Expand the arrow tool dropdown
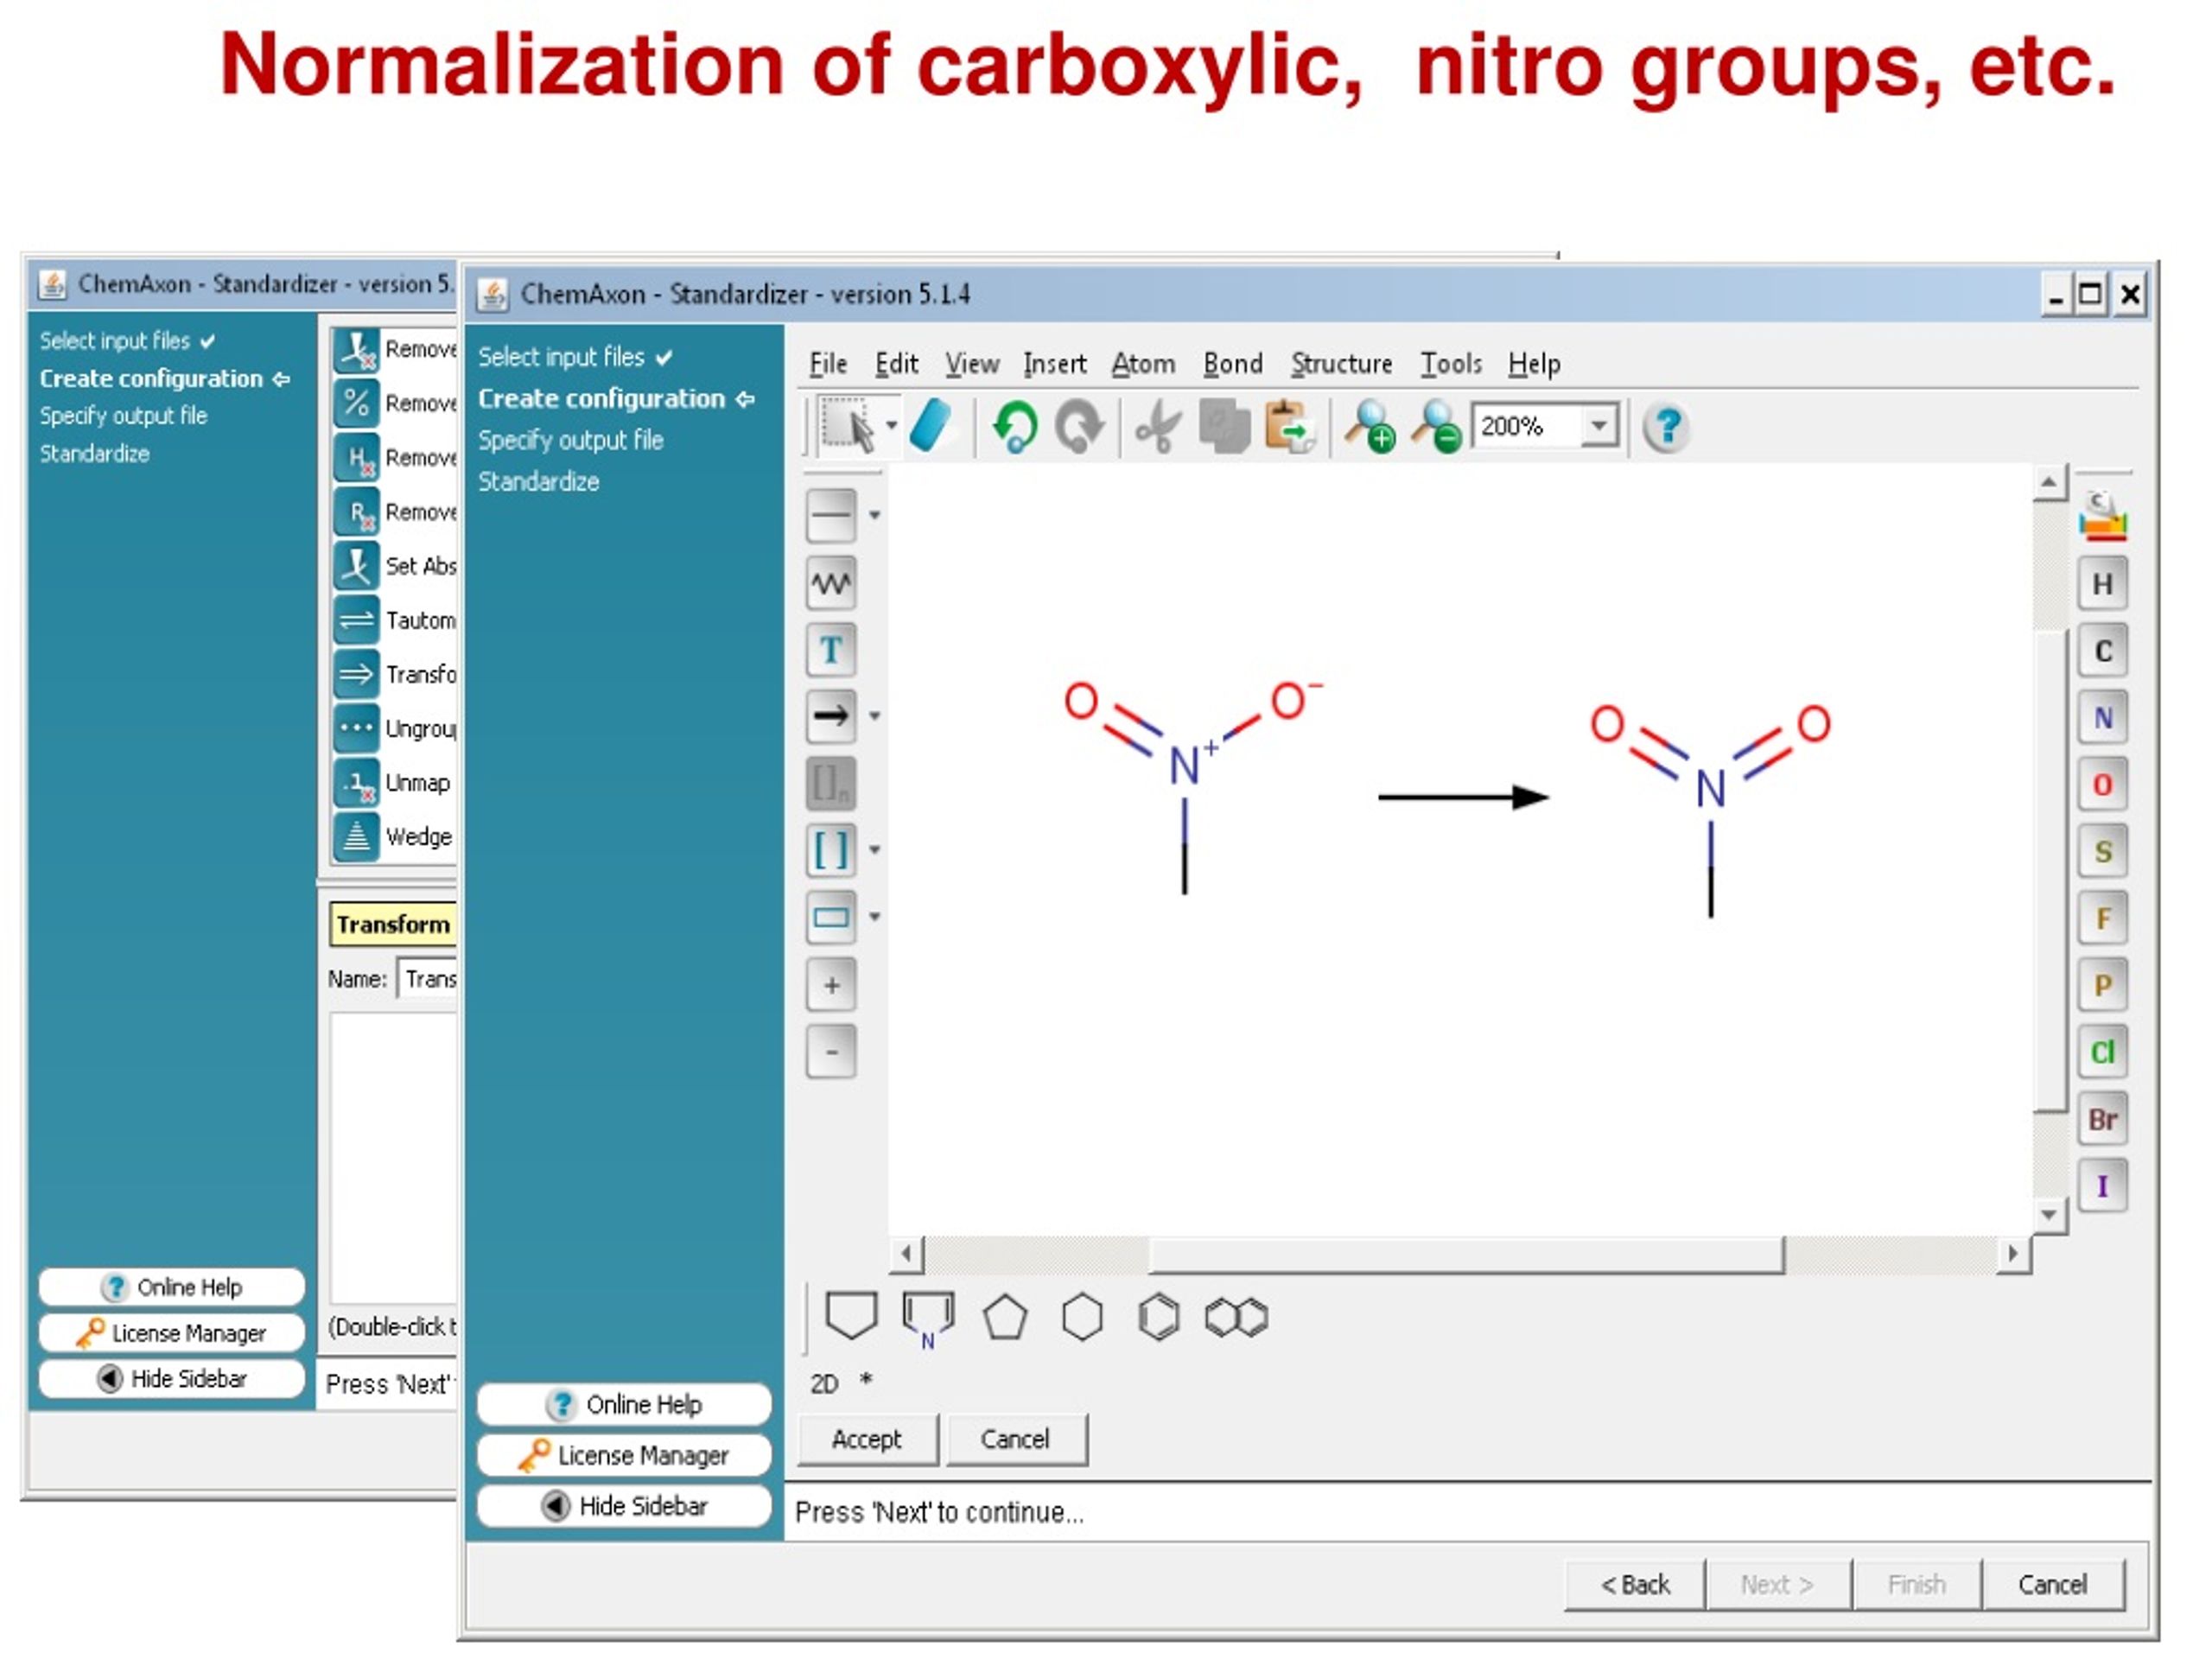2212x1659 pixels. click(874, 716)
